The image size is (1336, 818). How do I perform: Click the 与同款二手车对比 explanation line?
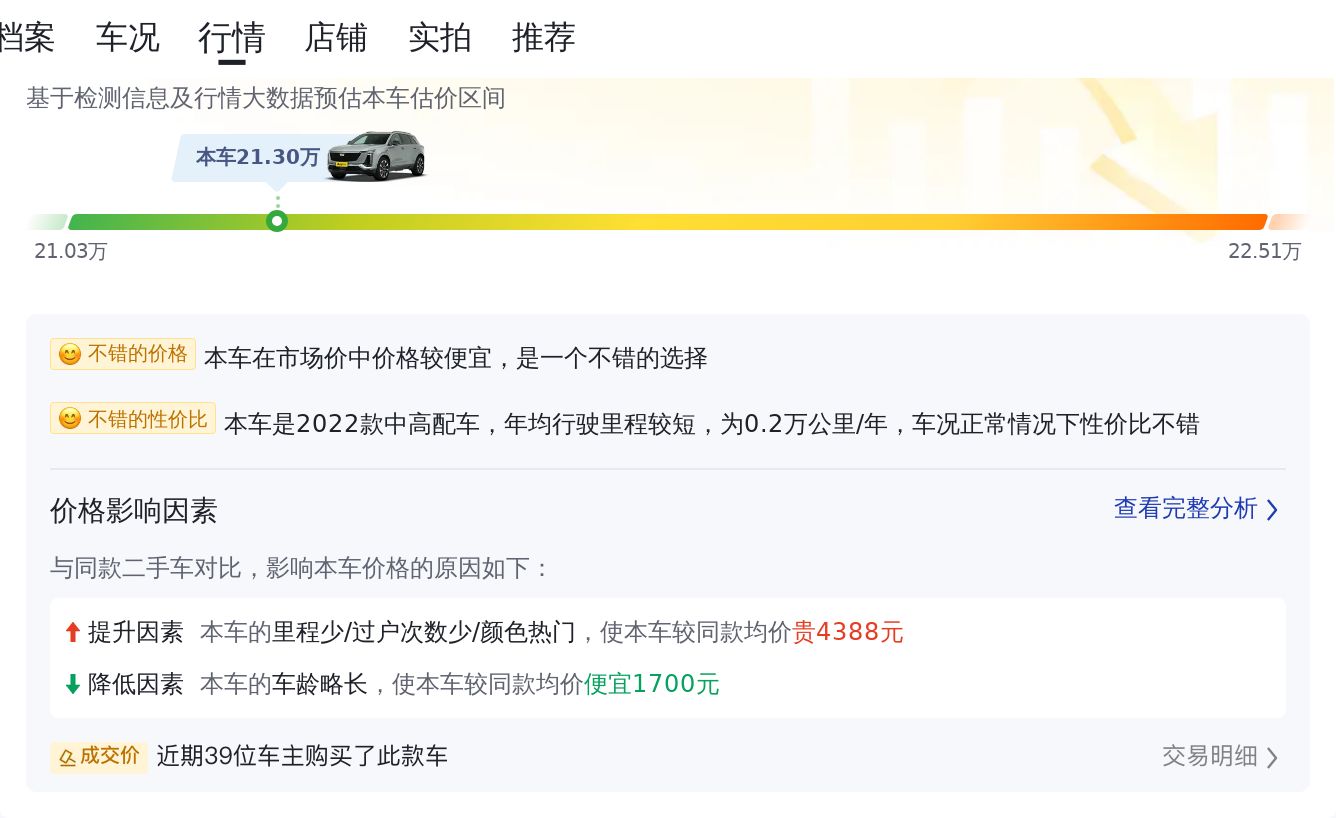pos(301,568)
